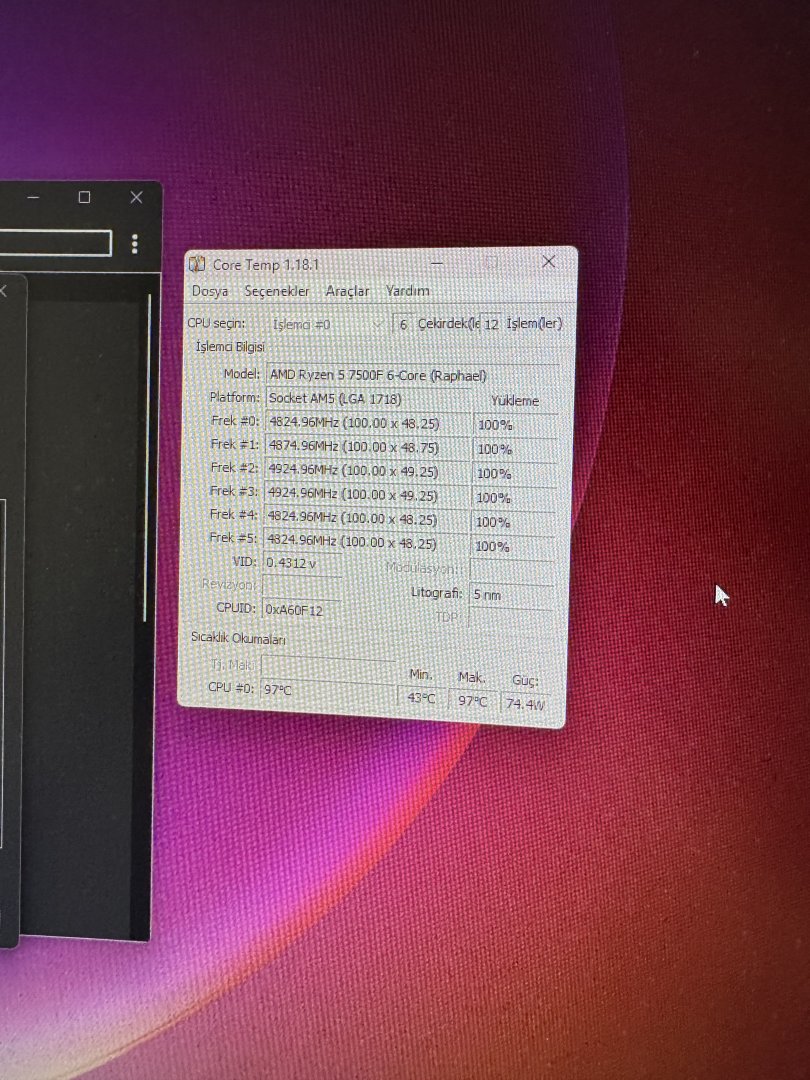
Task: Click the Frek #5 load 100% value
Action: pos(513,547)
